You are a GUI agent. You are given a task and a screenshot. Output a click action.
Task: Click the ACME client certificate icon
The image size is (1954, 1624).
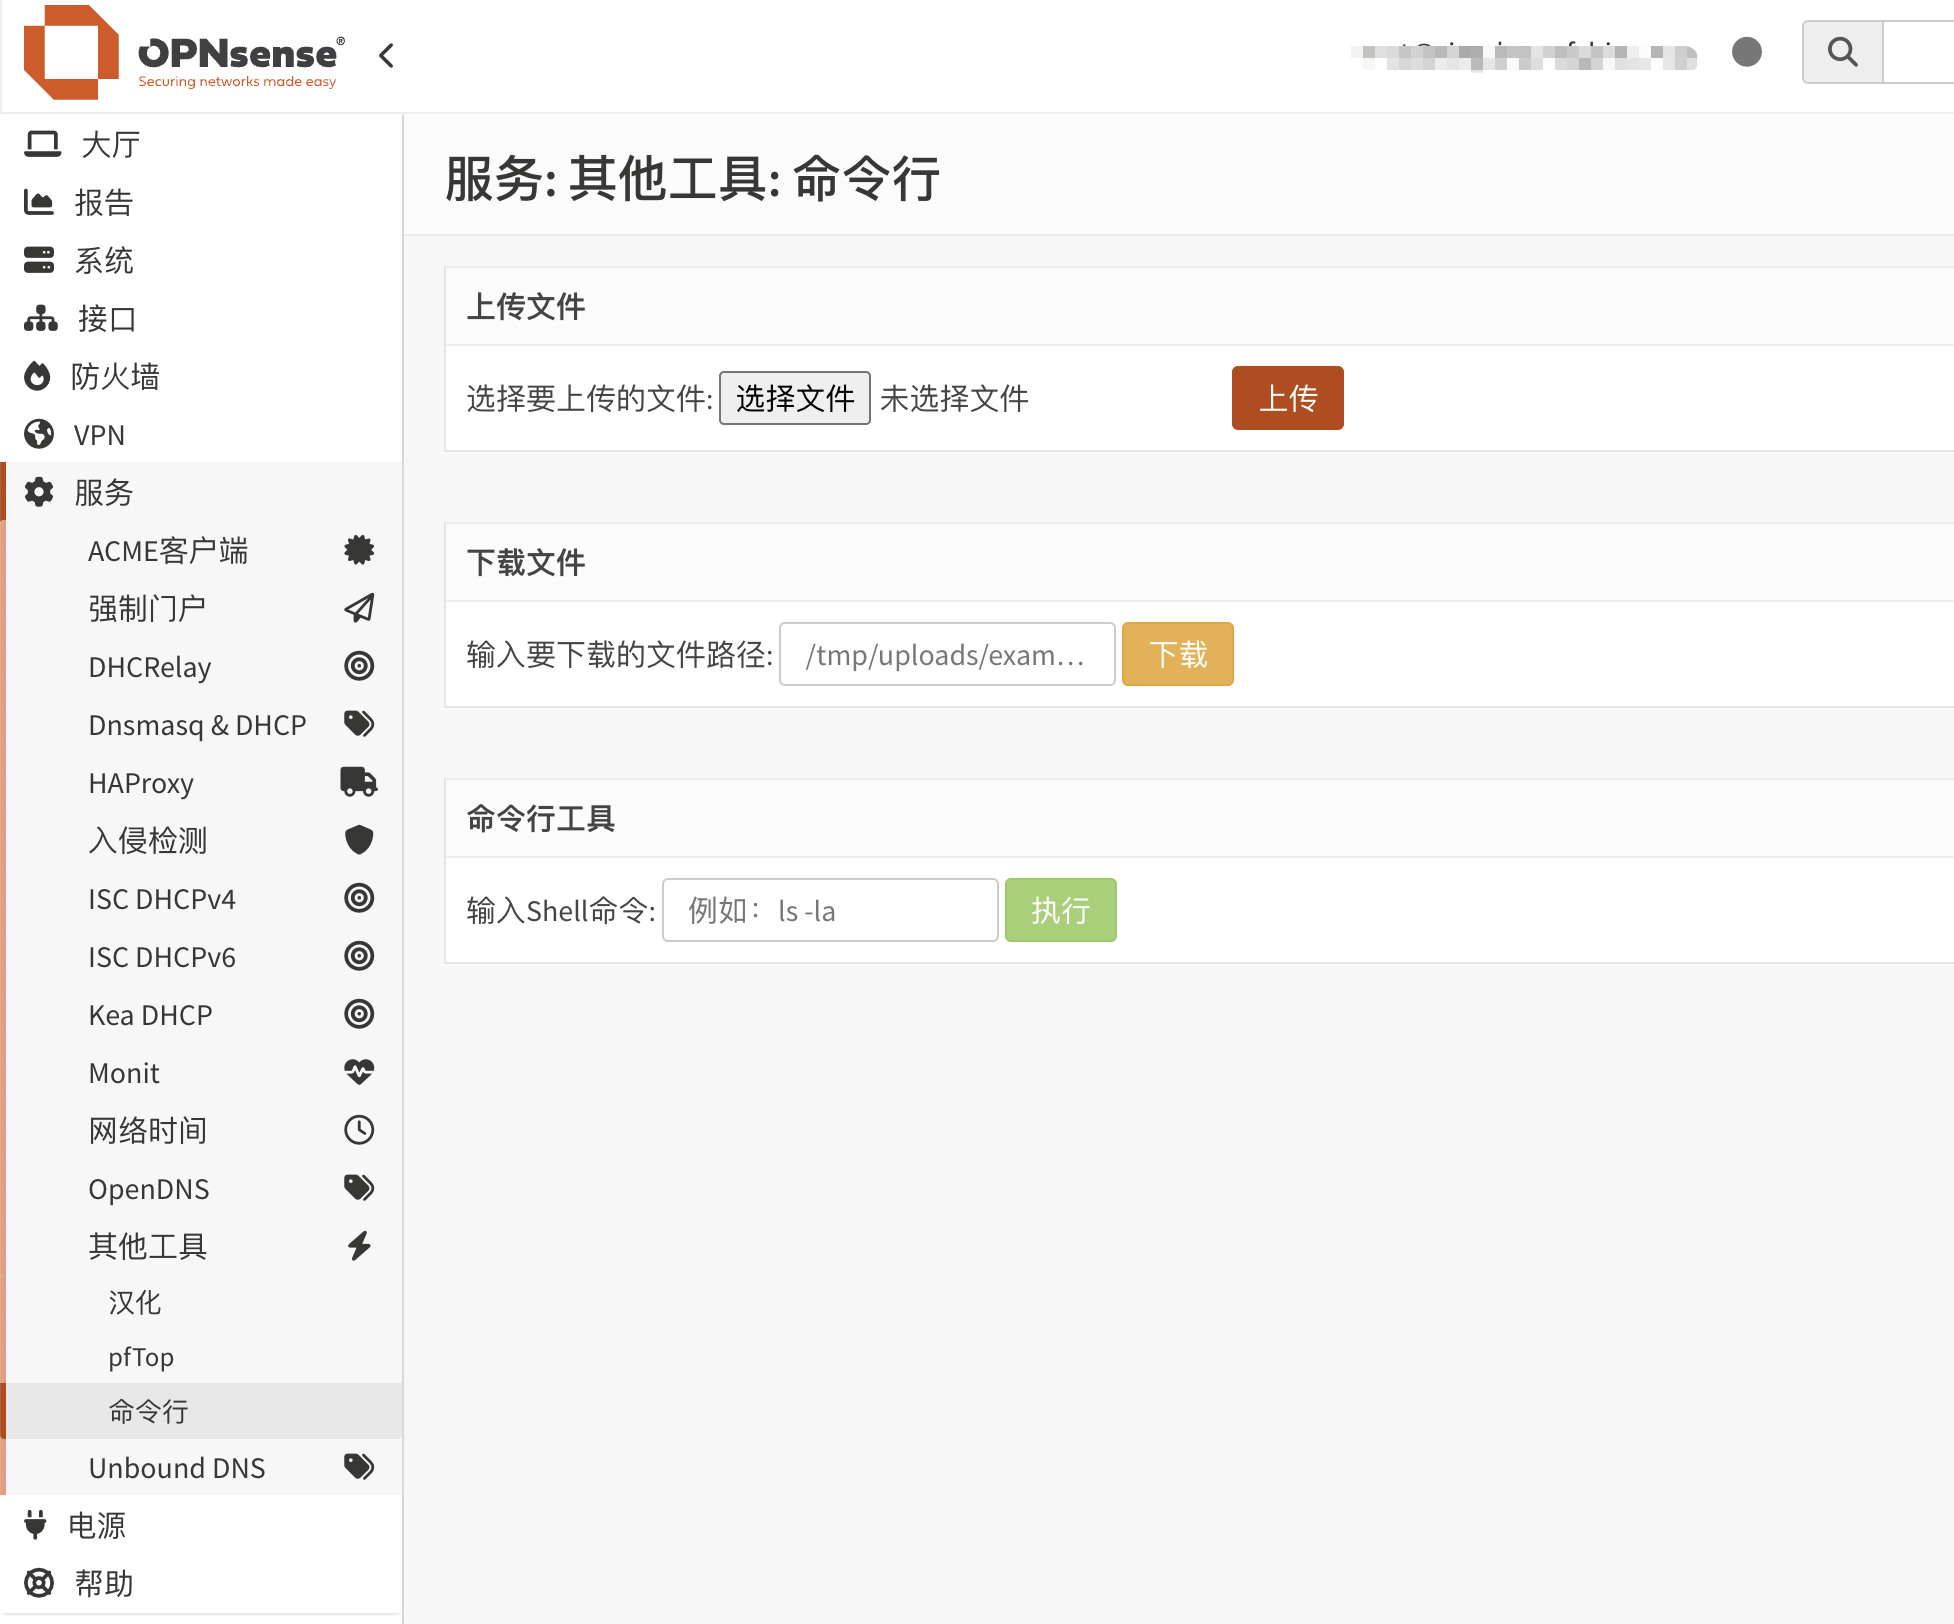coord(358,550)
